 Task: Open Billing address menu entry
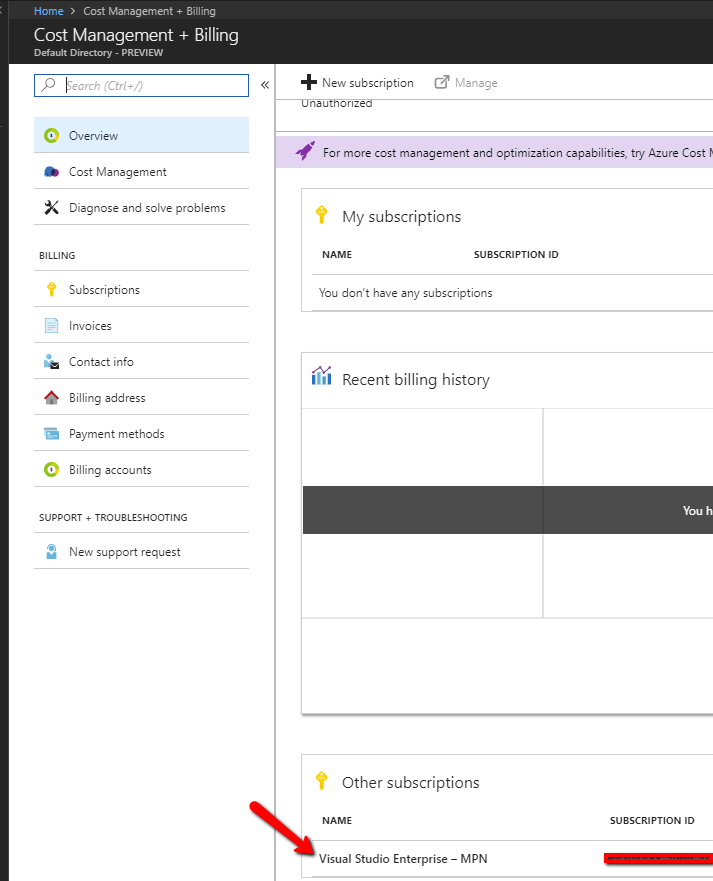tap(141, 398)
